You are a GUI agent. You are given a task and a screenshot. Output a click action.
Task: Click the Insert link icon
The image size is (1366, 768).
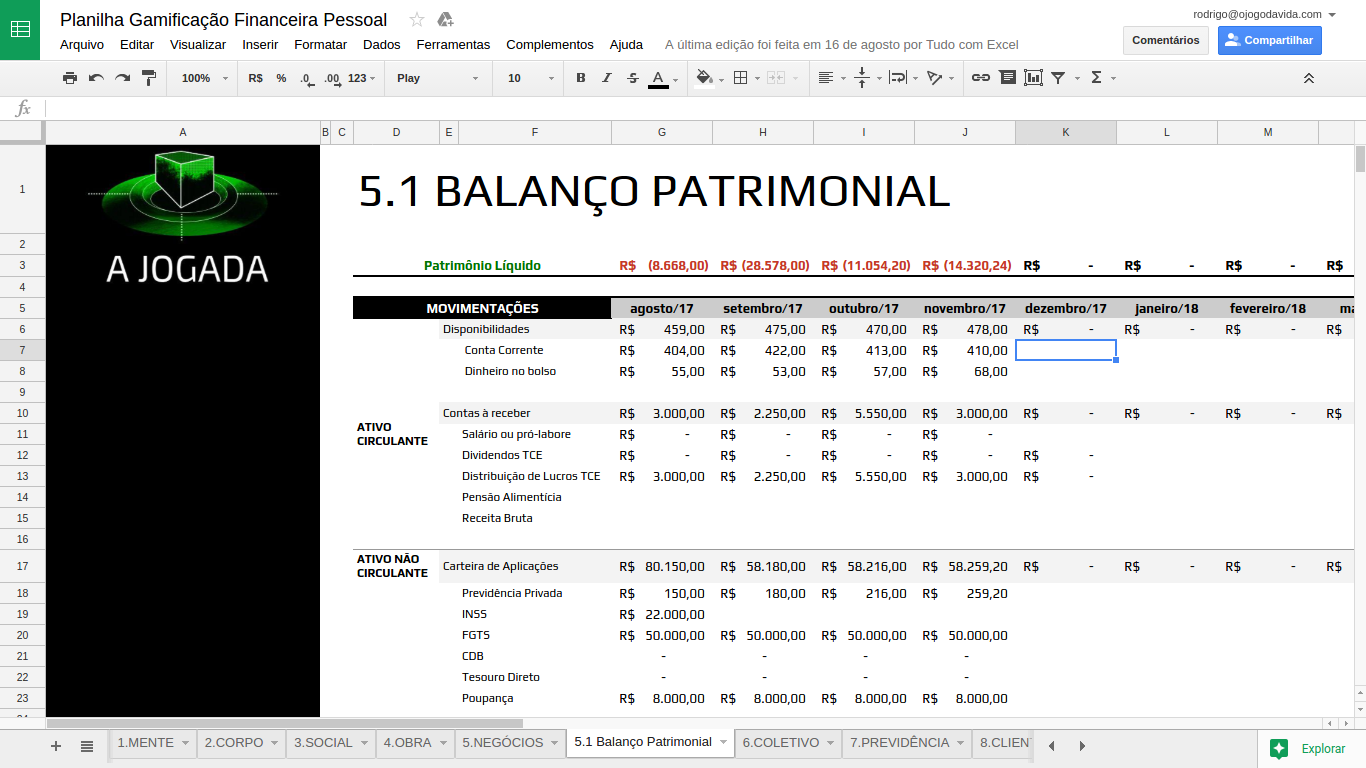coord(981,78)
